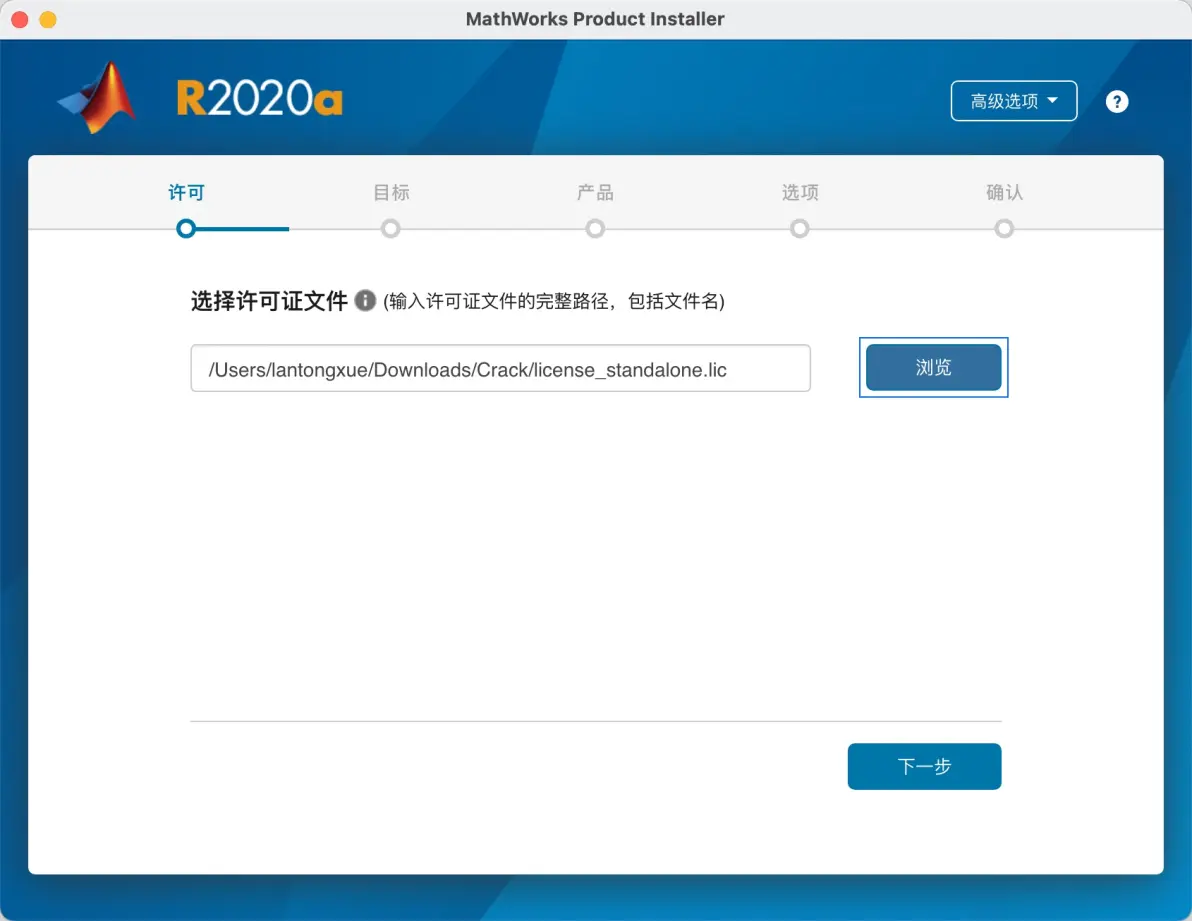Image resolution: width=1192 pixels, height=921 pixels.
Task: Click the R2020a version logo
Action: [259, 99]
